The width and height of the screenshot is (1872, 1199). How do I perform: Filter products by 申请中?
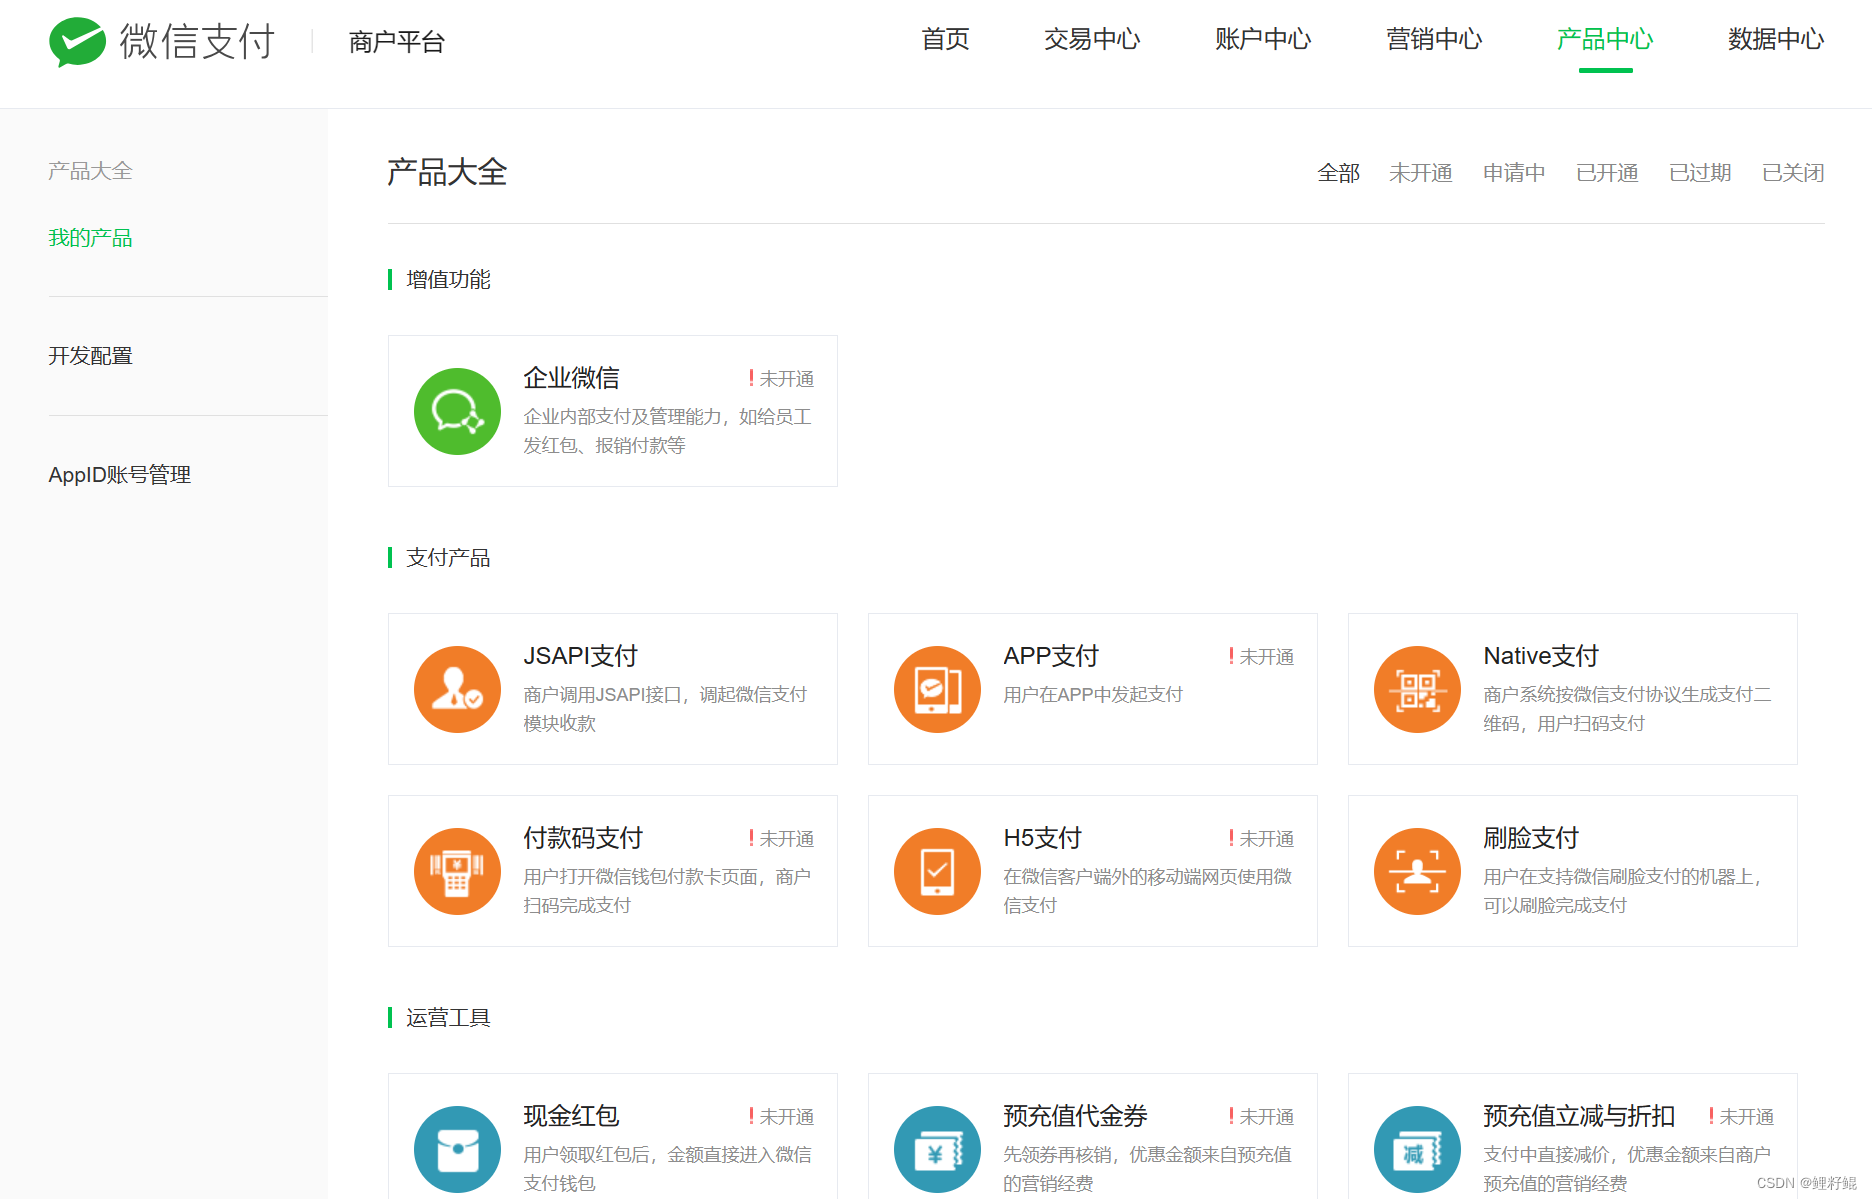tap(1514, 173)
